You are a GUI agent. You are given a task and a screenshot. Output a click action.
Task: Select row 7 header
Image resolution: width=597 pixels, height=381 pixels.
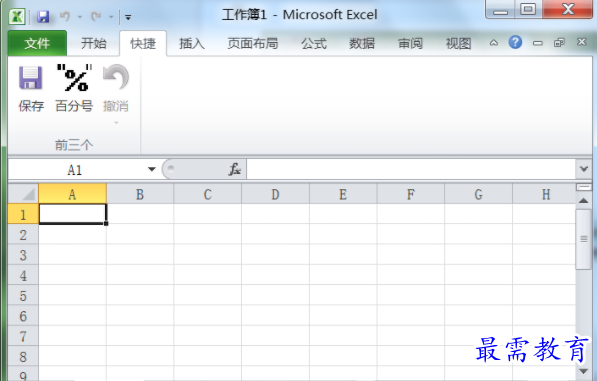[23, 336]
